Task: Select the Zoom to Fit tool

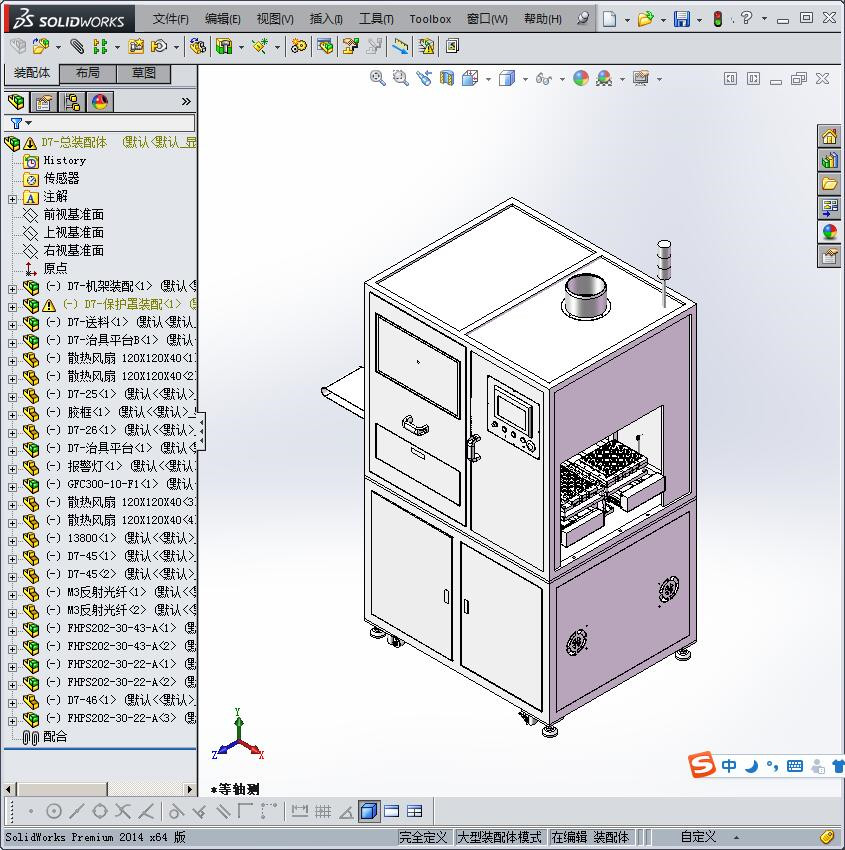Action: pos(378,78)
